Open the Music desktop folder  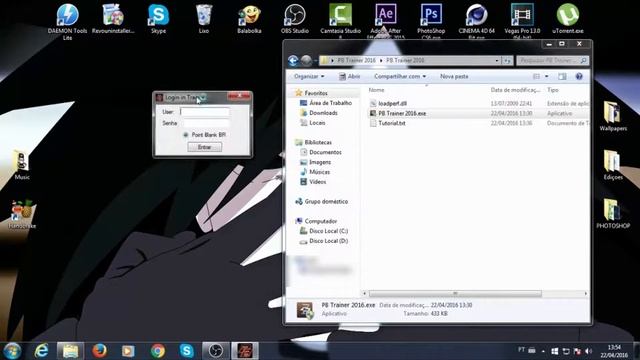point(22,165)
